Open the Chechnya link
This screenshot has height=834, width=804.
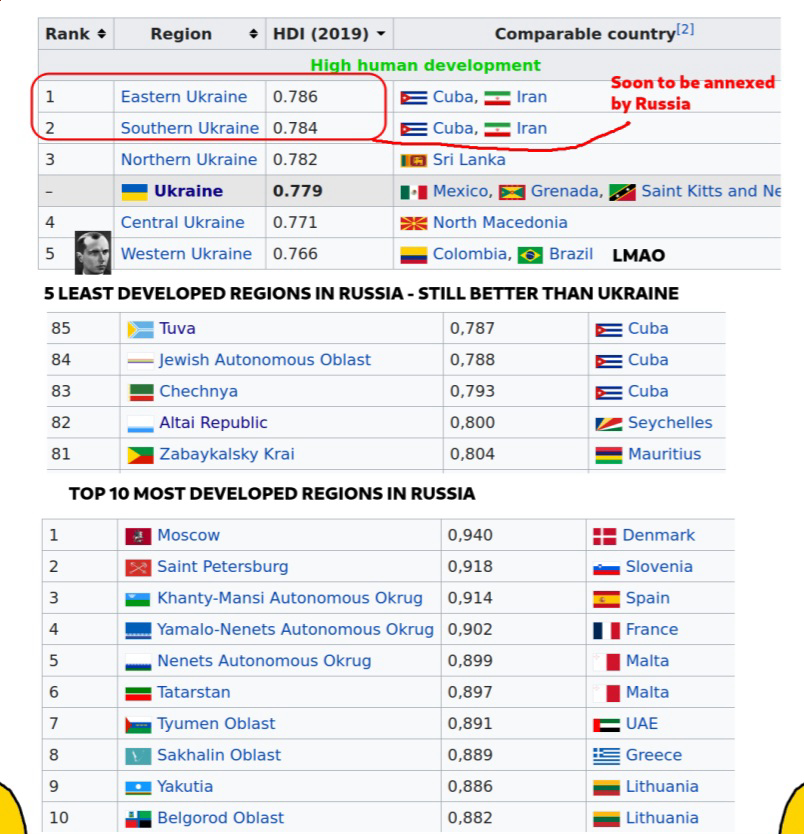[x=198, y=391]
